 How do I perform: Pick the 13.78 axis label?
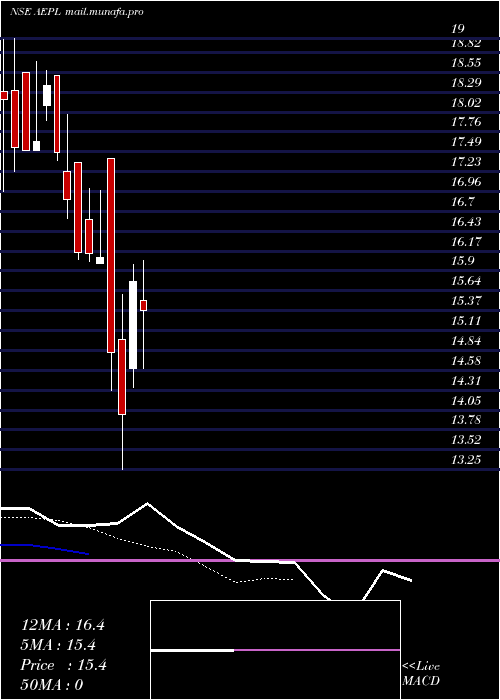click(466, 420)
